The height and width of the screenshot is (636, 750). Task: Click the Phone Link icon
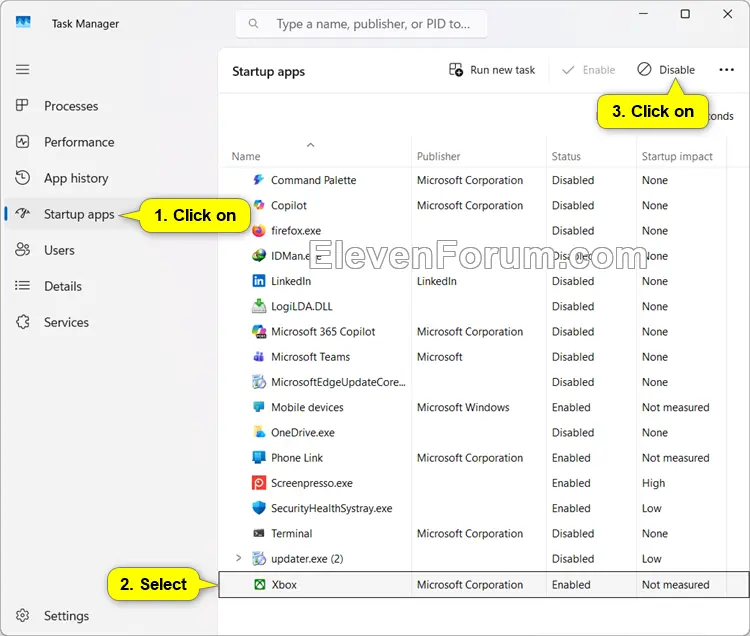[259, 458]
